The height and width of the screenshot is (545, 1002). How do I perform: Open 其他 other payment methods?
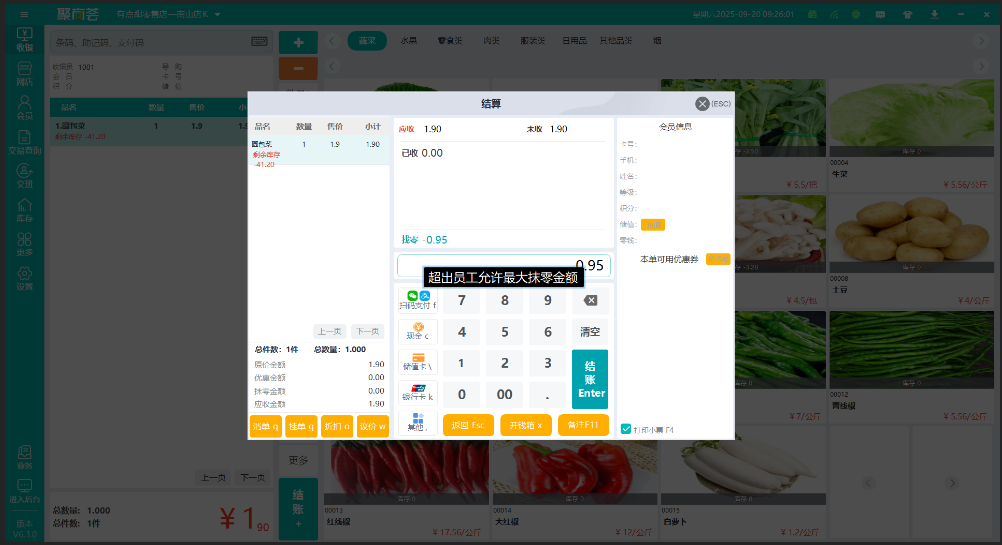[x=417, y=422]
